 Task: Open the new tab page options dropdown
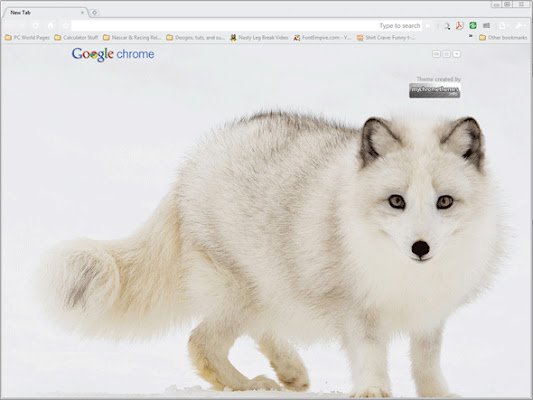pos(457,54)
